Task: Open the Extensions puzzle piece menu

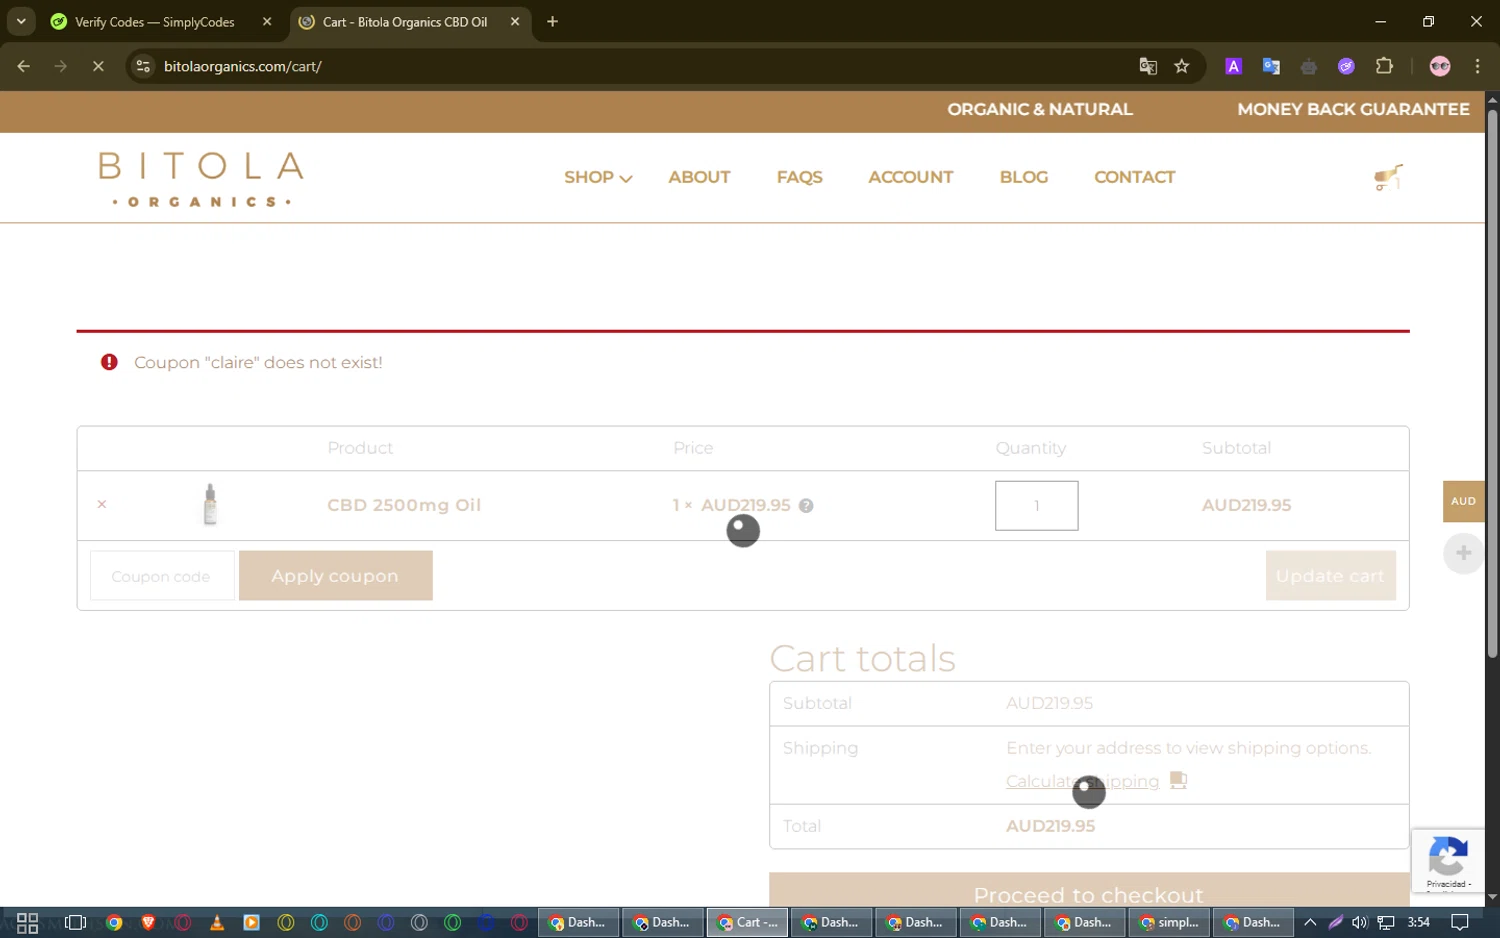Action: [x=1384, y=66]
